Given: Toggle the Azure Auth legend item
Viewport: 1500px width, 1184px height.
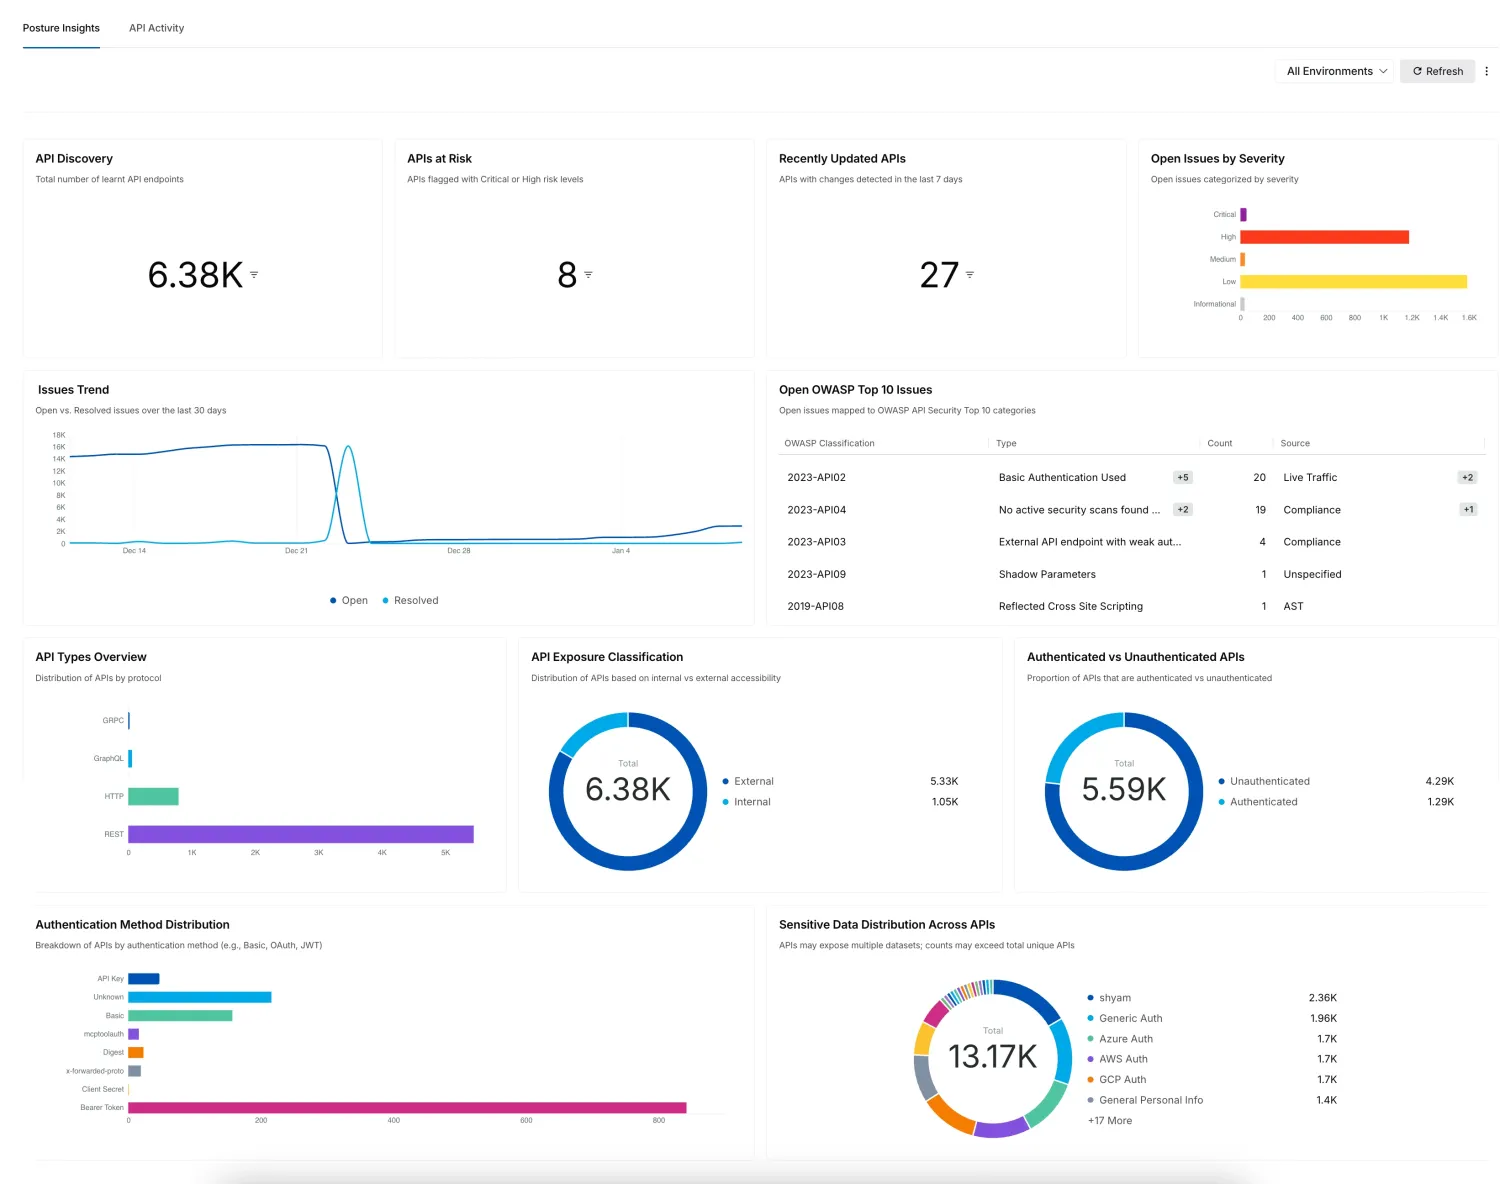Looking at the screenshot, I should point(1120,1039).
